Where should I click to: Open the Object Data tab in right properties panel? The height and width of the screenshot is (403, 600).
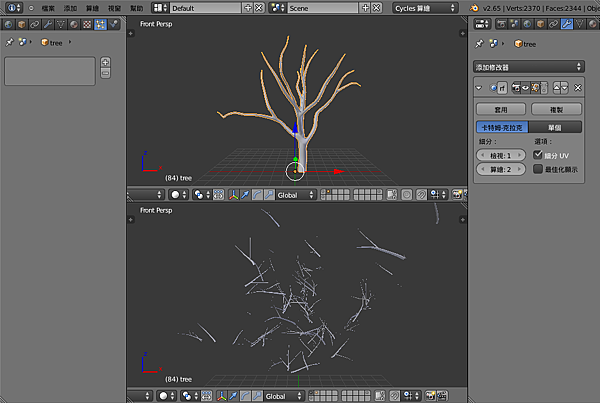click(580, 24)
